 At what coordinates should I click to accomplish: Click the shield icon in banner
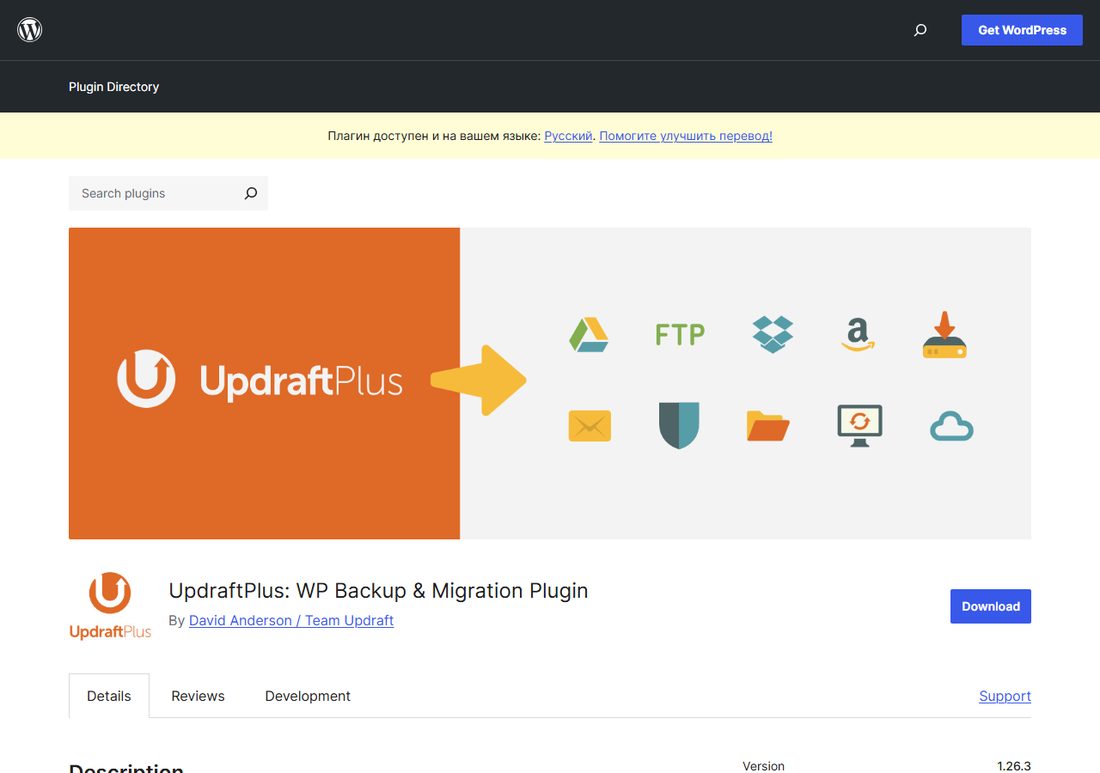point(679,425)
